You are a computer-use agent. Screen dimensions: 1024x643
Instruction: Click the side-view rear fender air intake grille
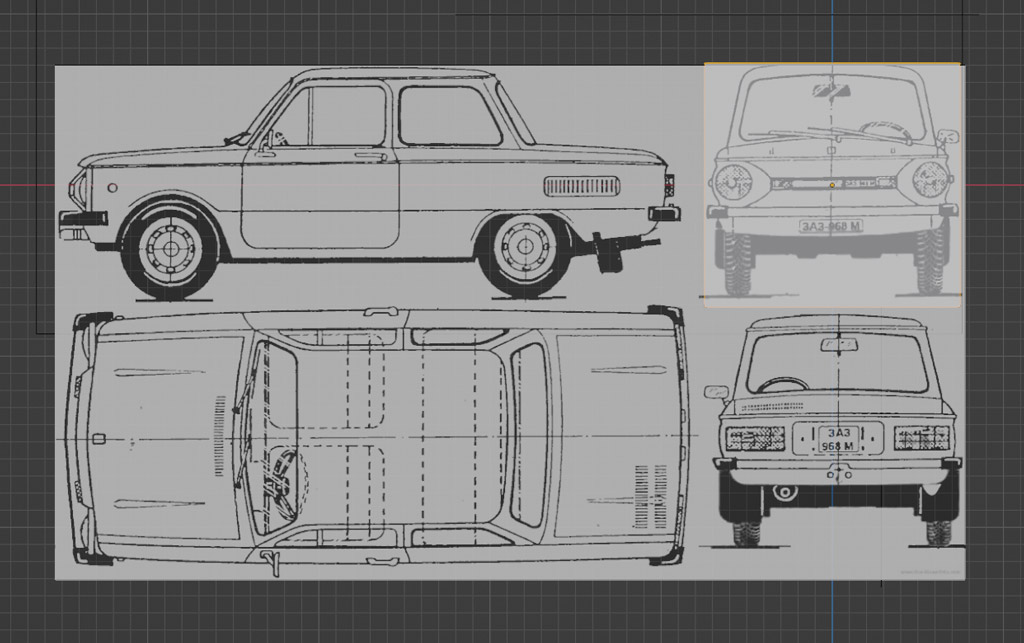582,186
